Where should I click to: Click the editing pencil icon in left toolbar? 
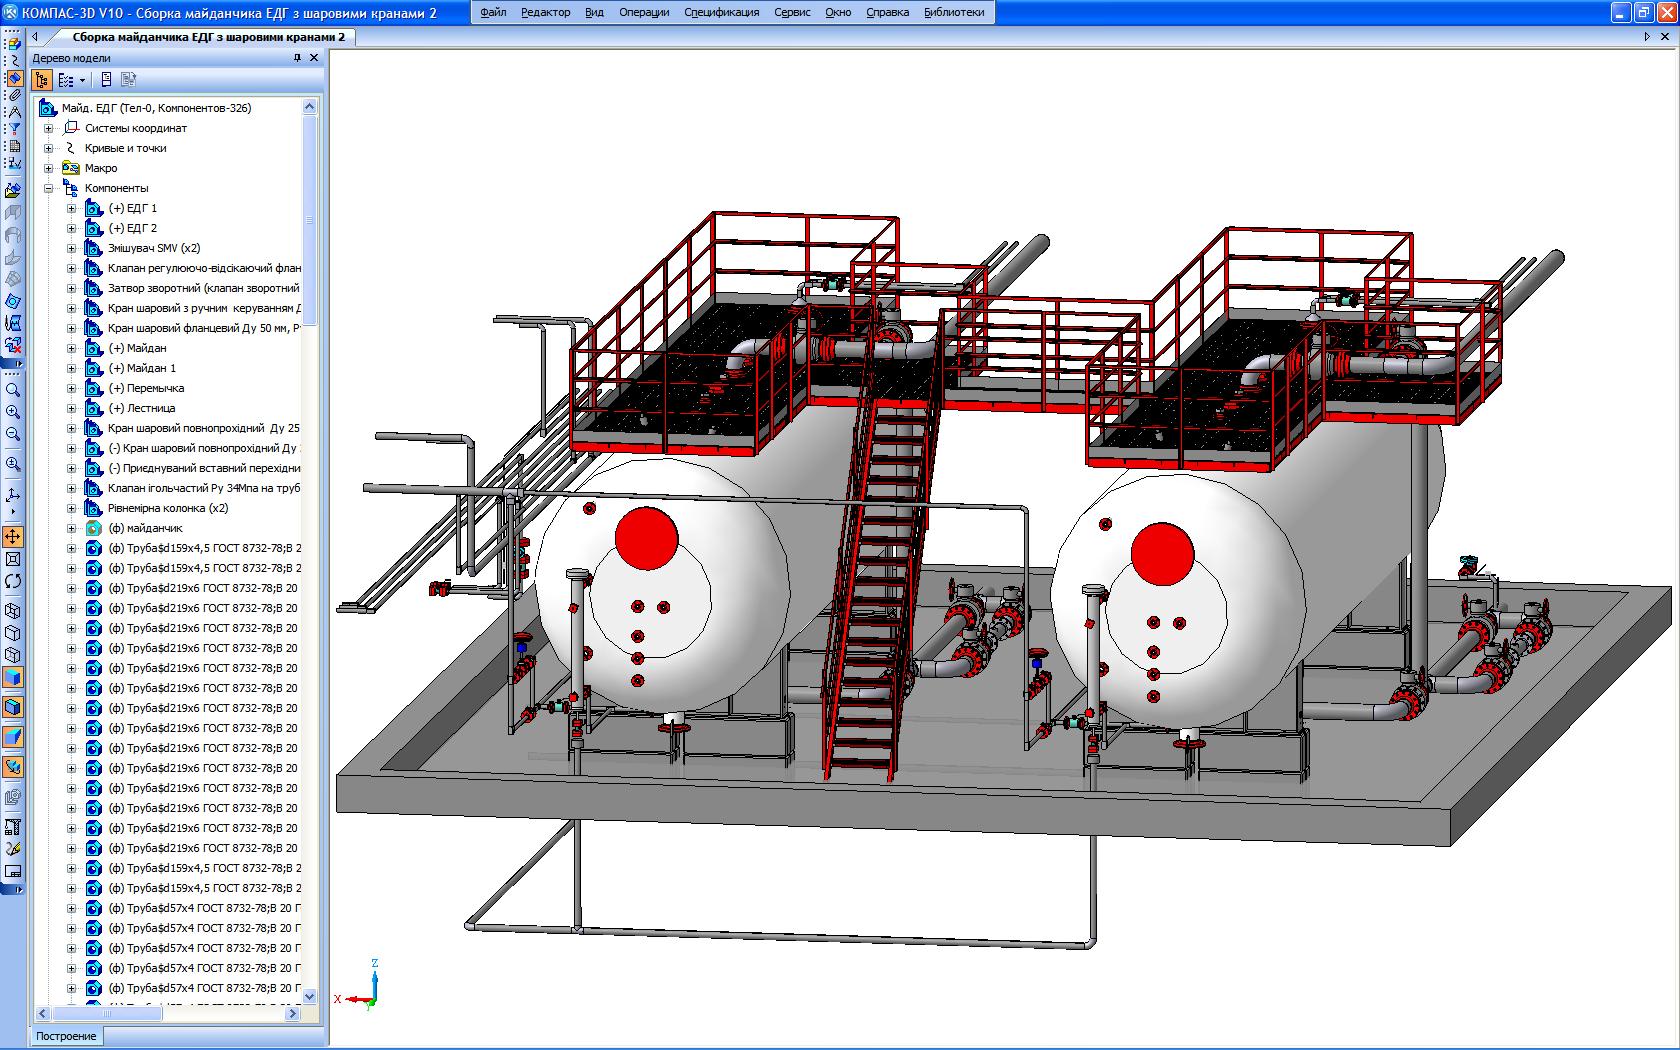(x=12, y=847)
